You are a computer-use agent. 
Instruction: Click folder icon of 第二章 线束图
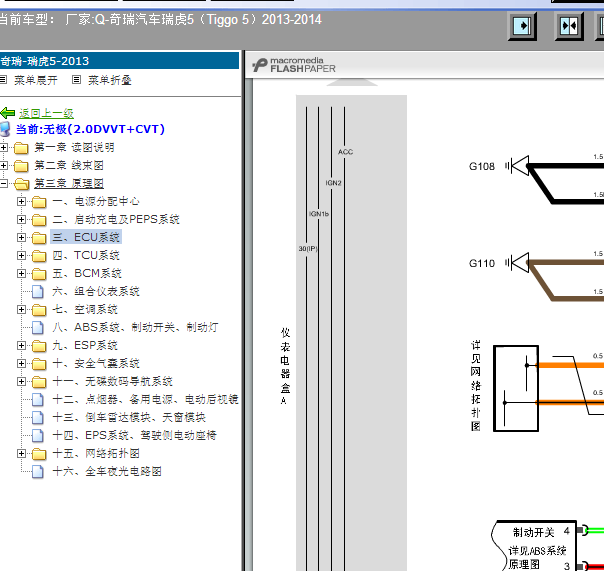[21, 166]
